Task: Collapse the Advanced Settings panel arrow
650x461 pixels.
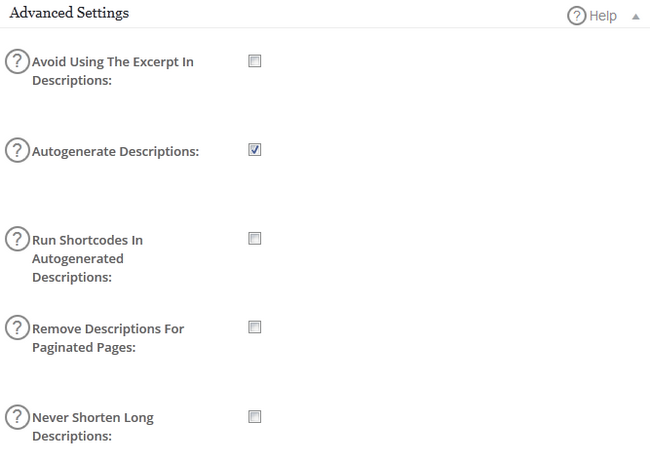Action: pyautogui.click(x=635, y=17)
